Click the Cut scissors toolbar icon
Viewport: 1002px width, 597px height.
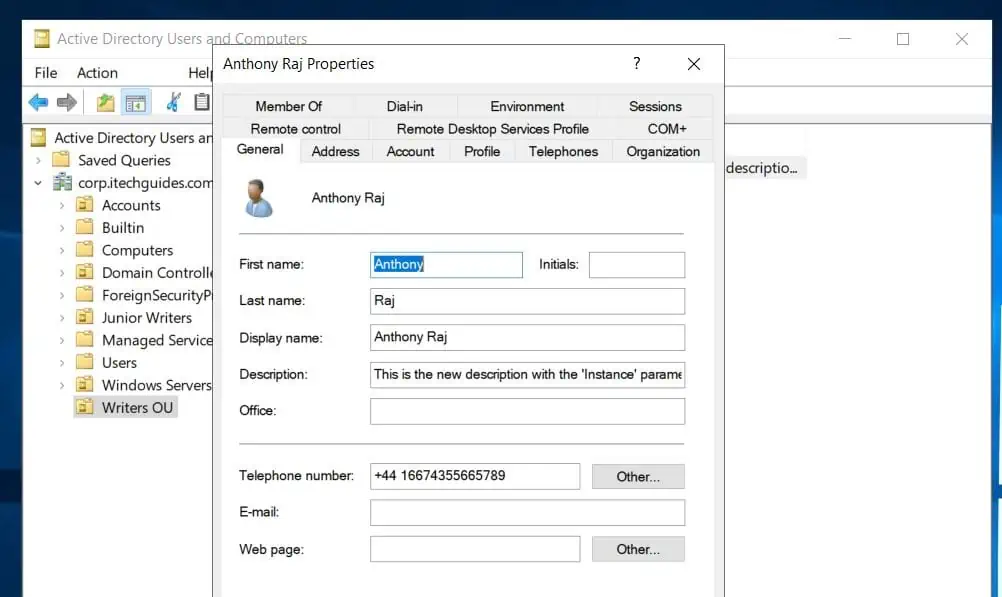coord(173,102)
